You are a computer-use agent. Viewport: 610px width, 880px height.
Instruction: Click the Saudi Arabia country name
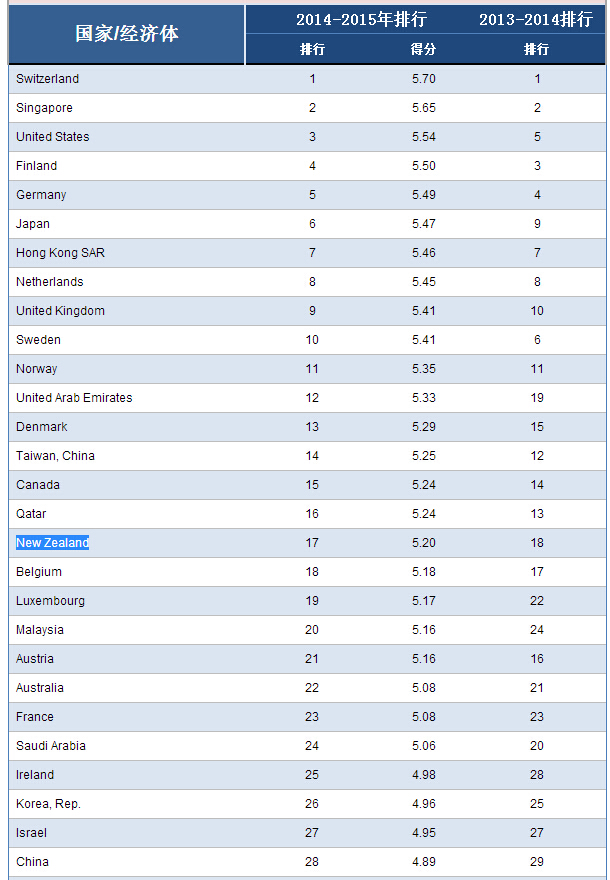[x=51, y=746]
